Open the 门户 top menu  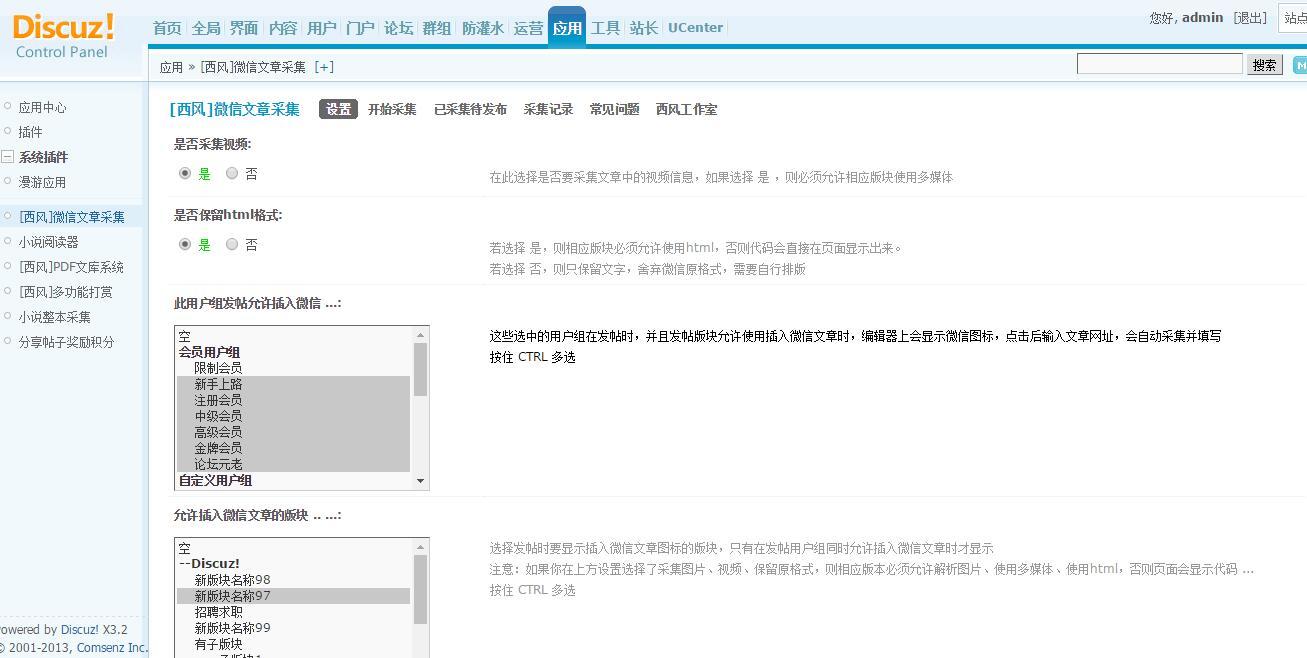click(360, 28)
